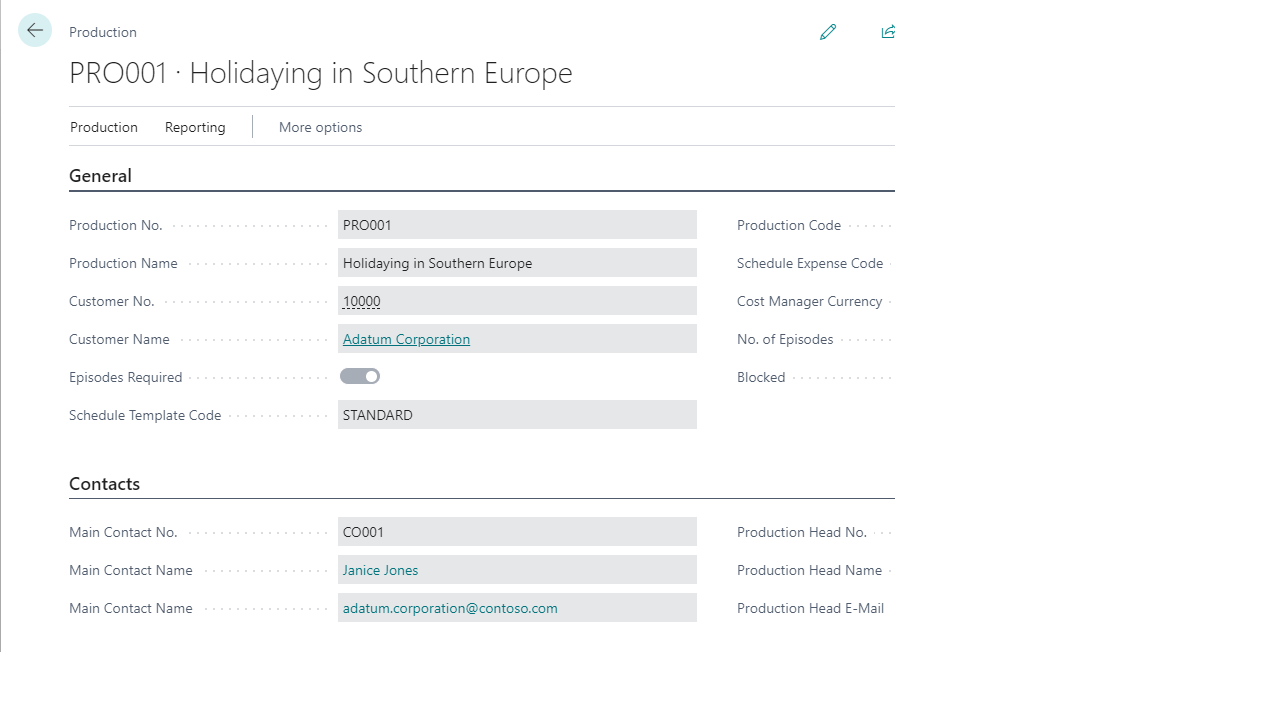Click the pencil edit icon
The image size is (1280, 720).
pyautogui.click(x=828, y=32)
